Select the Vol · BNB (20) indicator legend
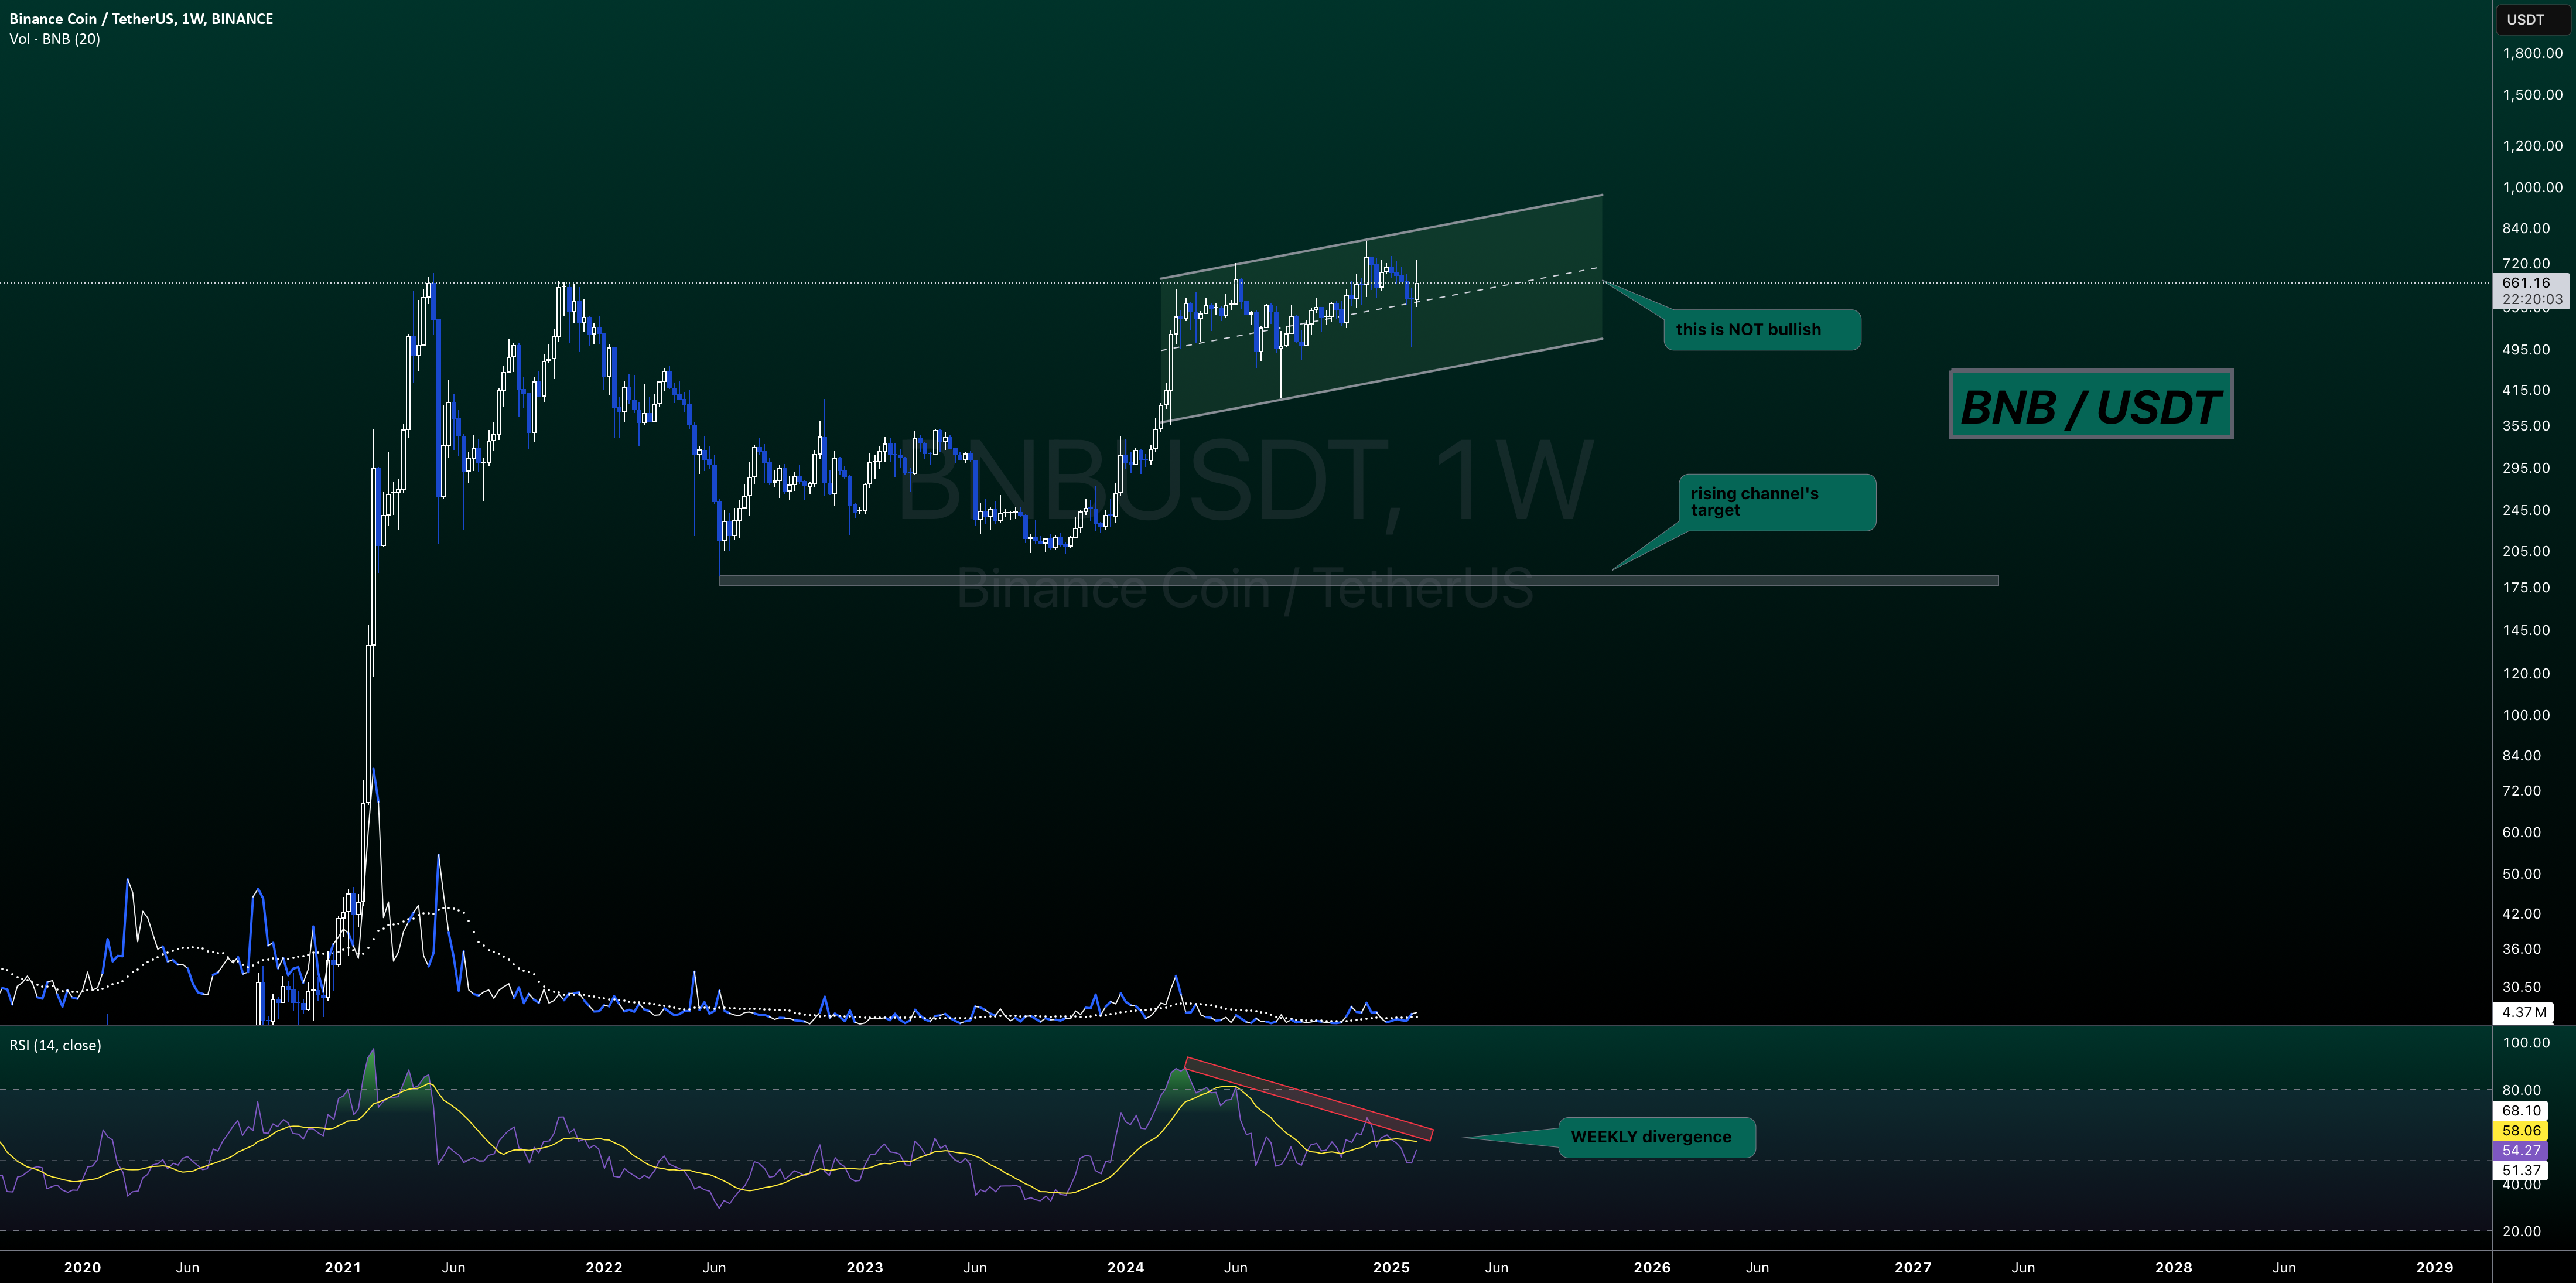The width and height of the screenshot is (2576, 1283). pos(55,39)
